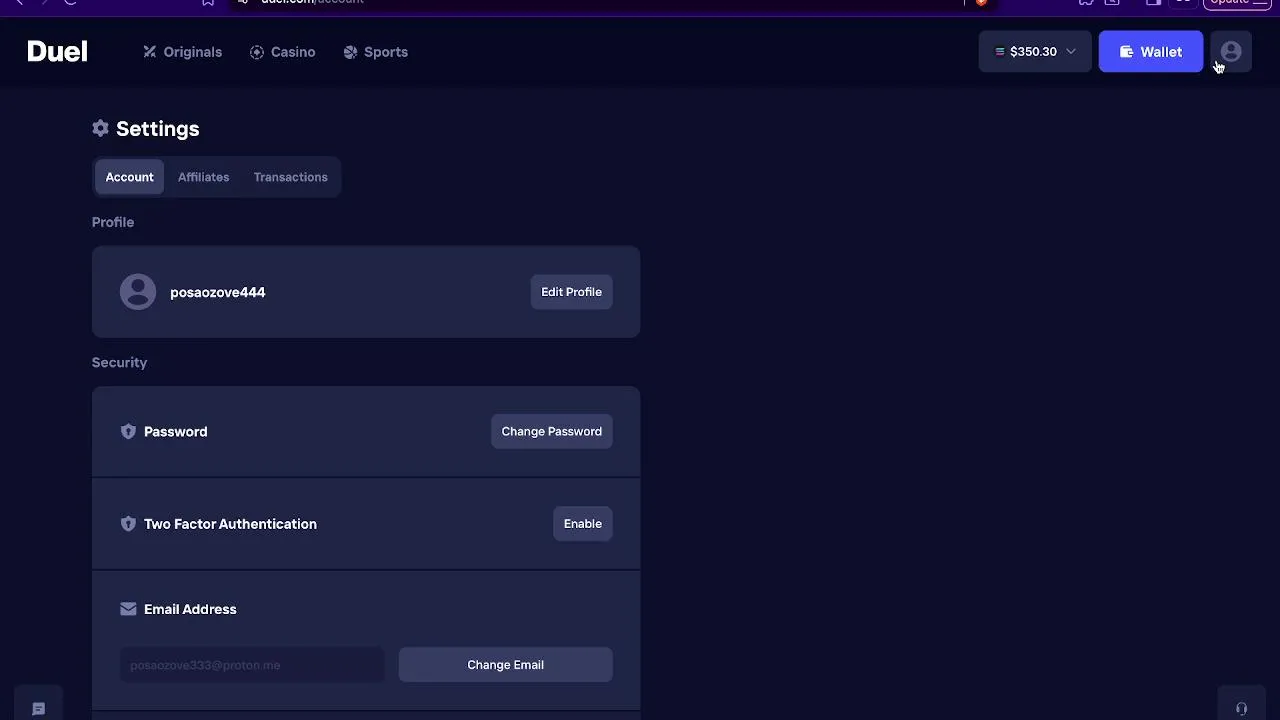This screenshot has width=1280, height=720.
Task: Click the Two Factor Authentication label
Action: 230,524
